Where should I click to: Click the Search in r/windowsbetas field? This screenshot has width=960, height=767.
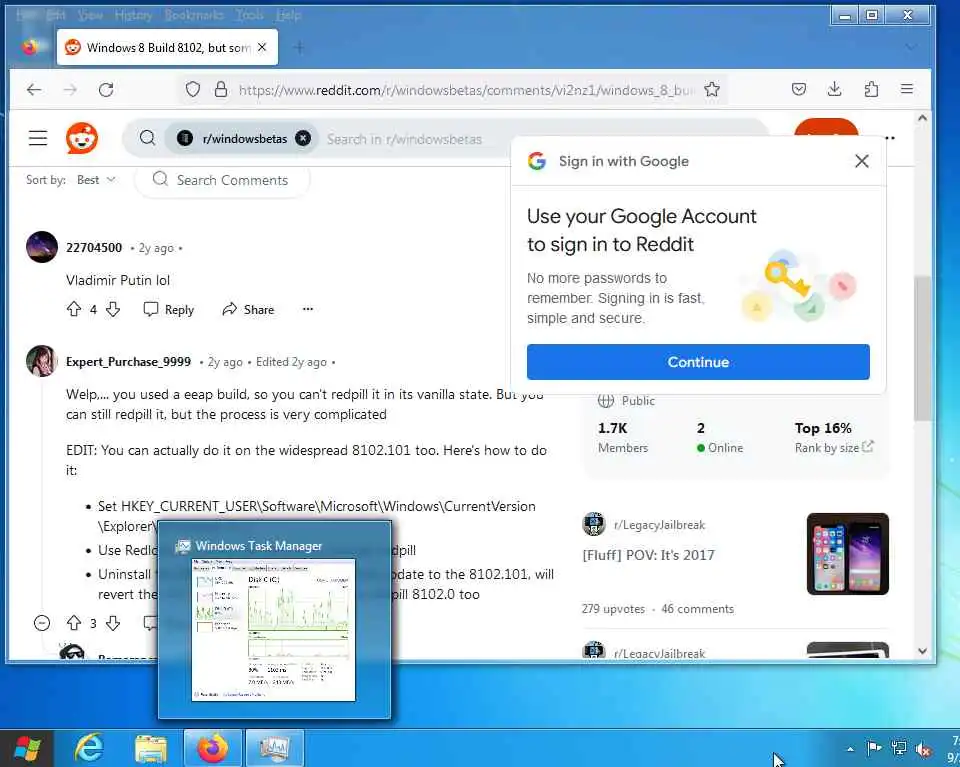(404, 139)
